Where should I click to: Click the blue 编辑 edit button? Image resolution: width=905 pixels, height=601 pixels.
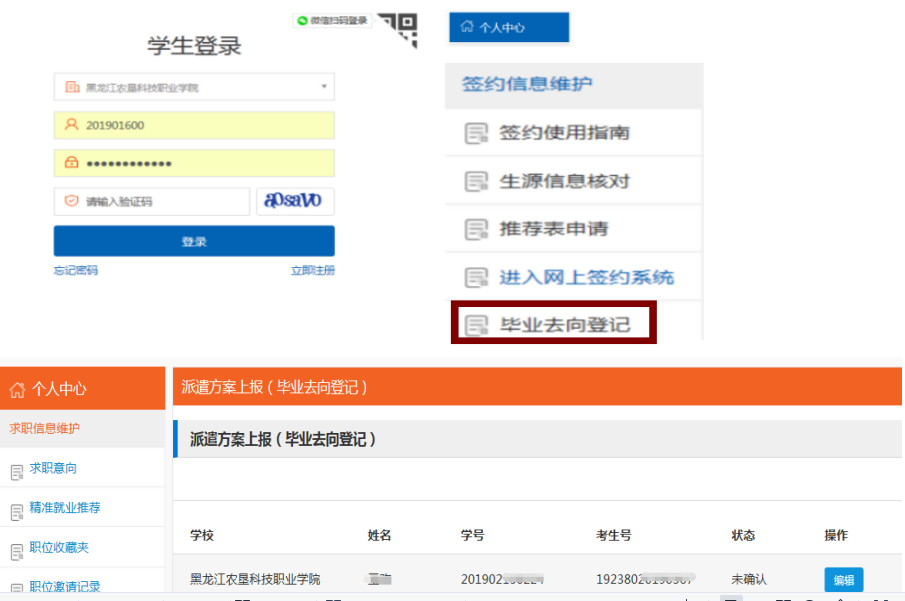pyautogui.click(x=843, y=580)
